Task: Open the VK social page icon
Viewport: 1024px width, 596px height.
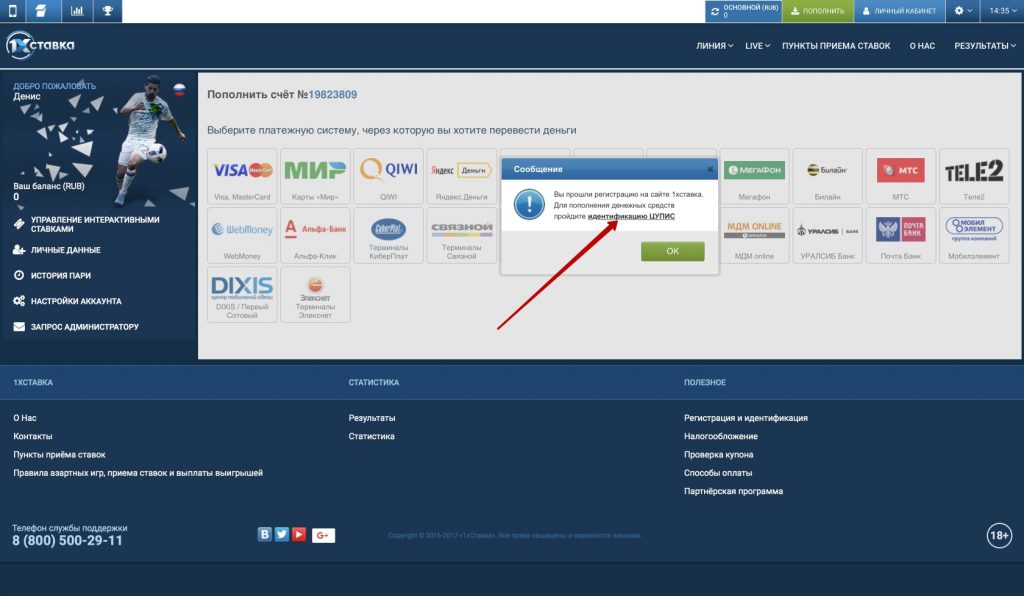Action: (x=265, y=534)
